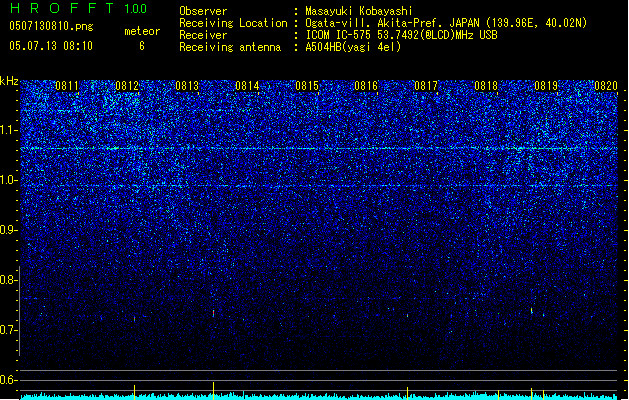The width and height of the screenshot is (629, 400).
Task: Select the file name 0507130810.png
Action: click(51, 26)
